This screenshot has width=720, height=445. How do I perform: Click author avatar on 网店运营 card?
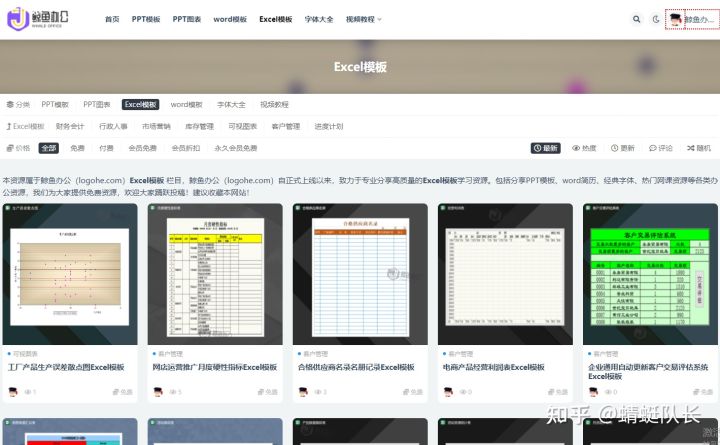(x=158, y=392)
